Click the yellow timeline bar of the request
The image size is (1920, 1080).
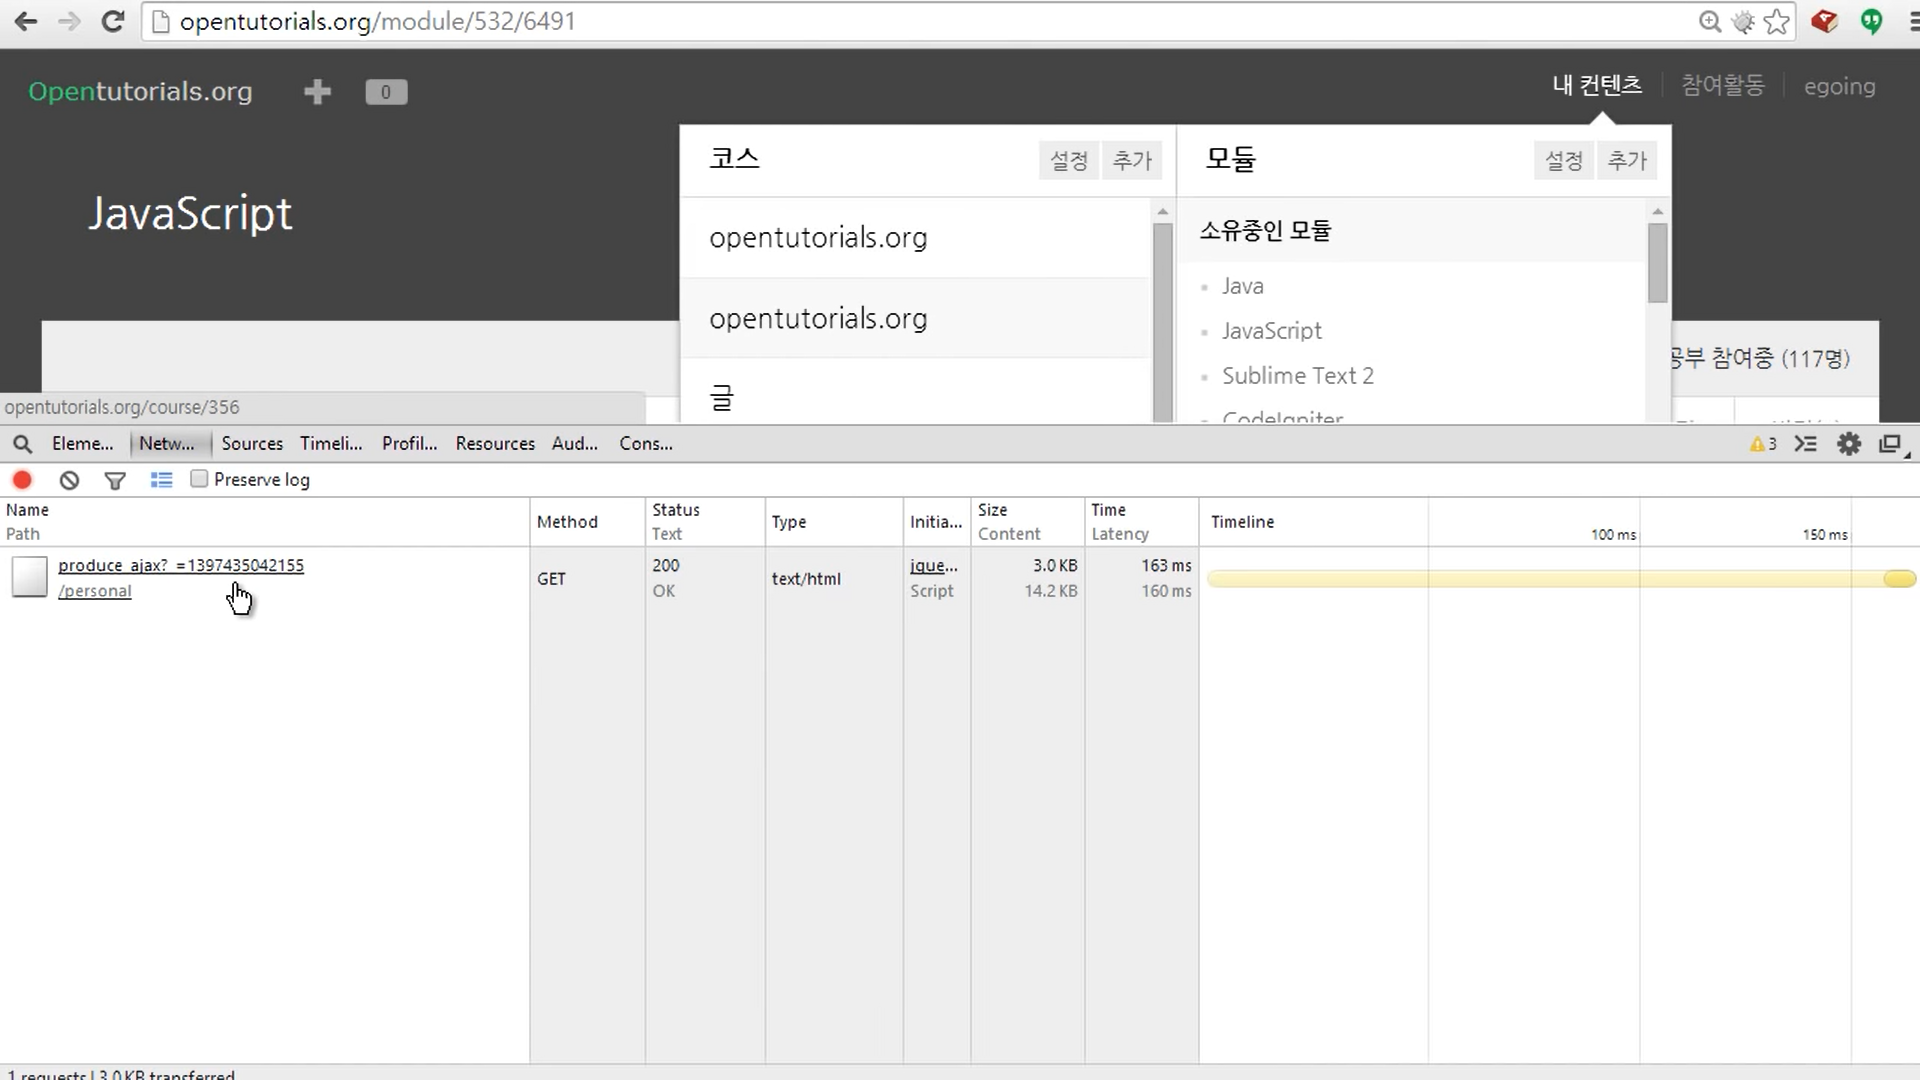tap(1560, 579)
